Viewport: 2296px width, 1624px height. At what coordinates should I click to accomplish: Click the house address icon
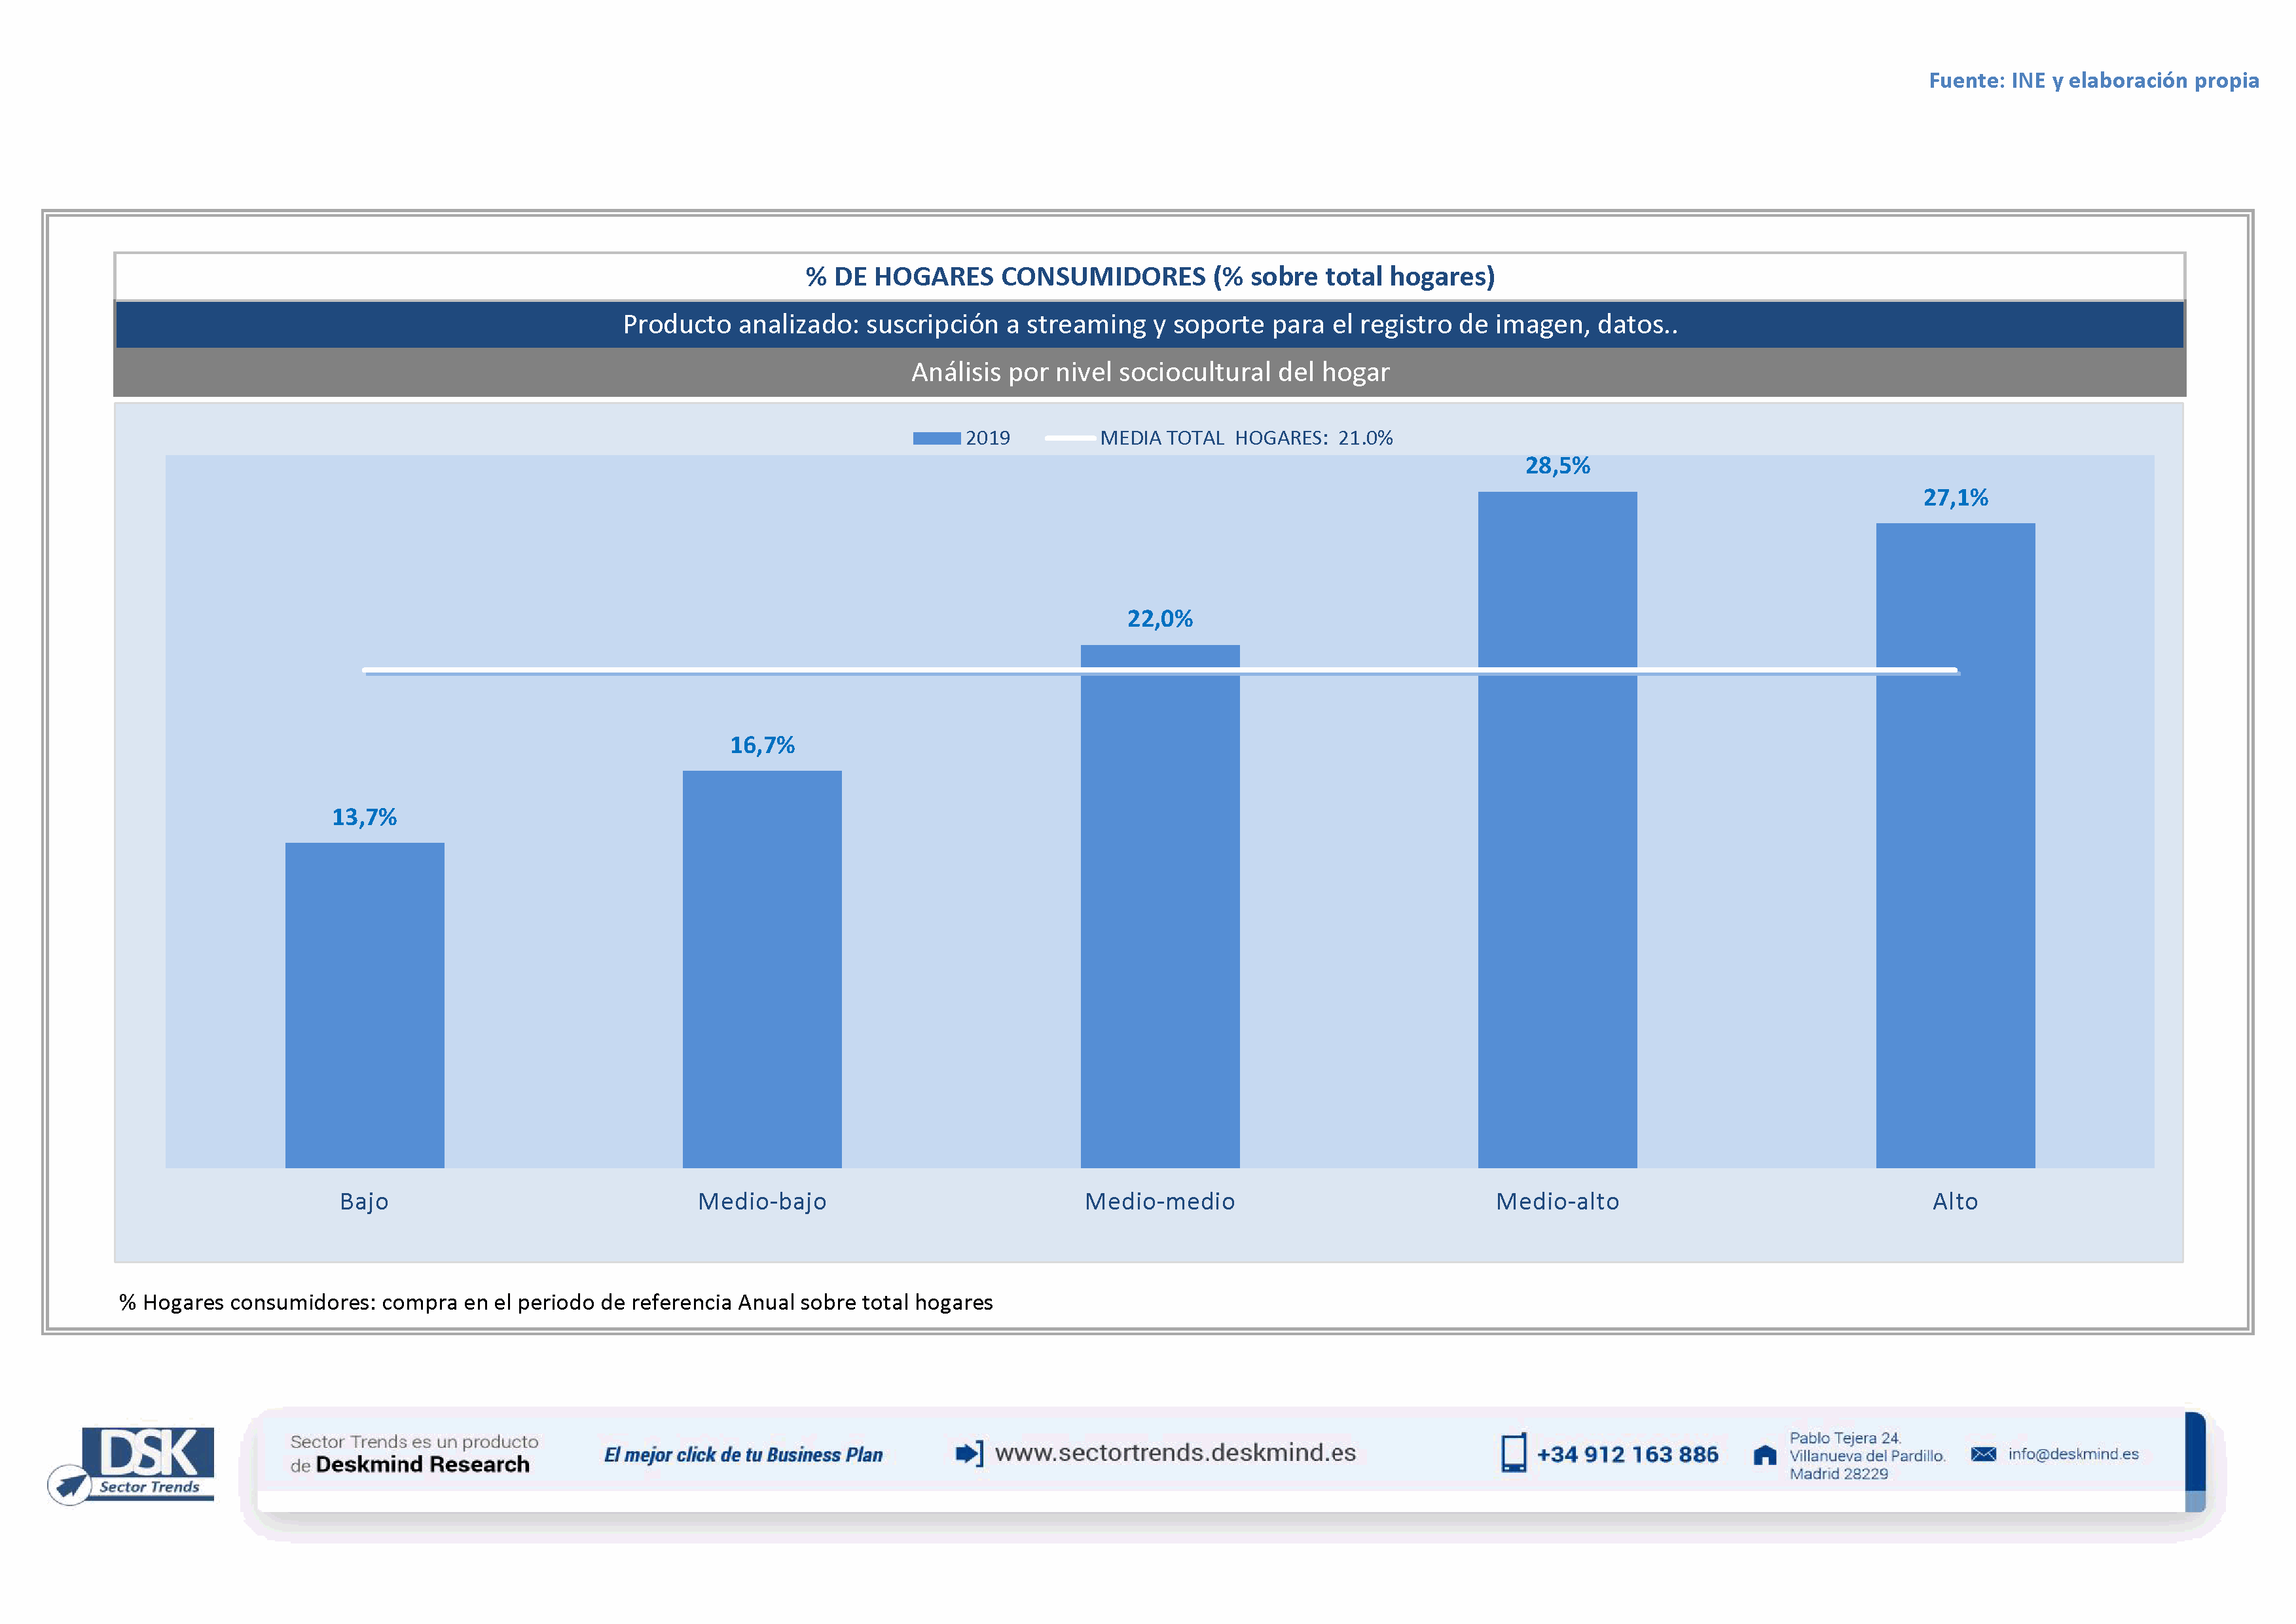(1765, 1455)
